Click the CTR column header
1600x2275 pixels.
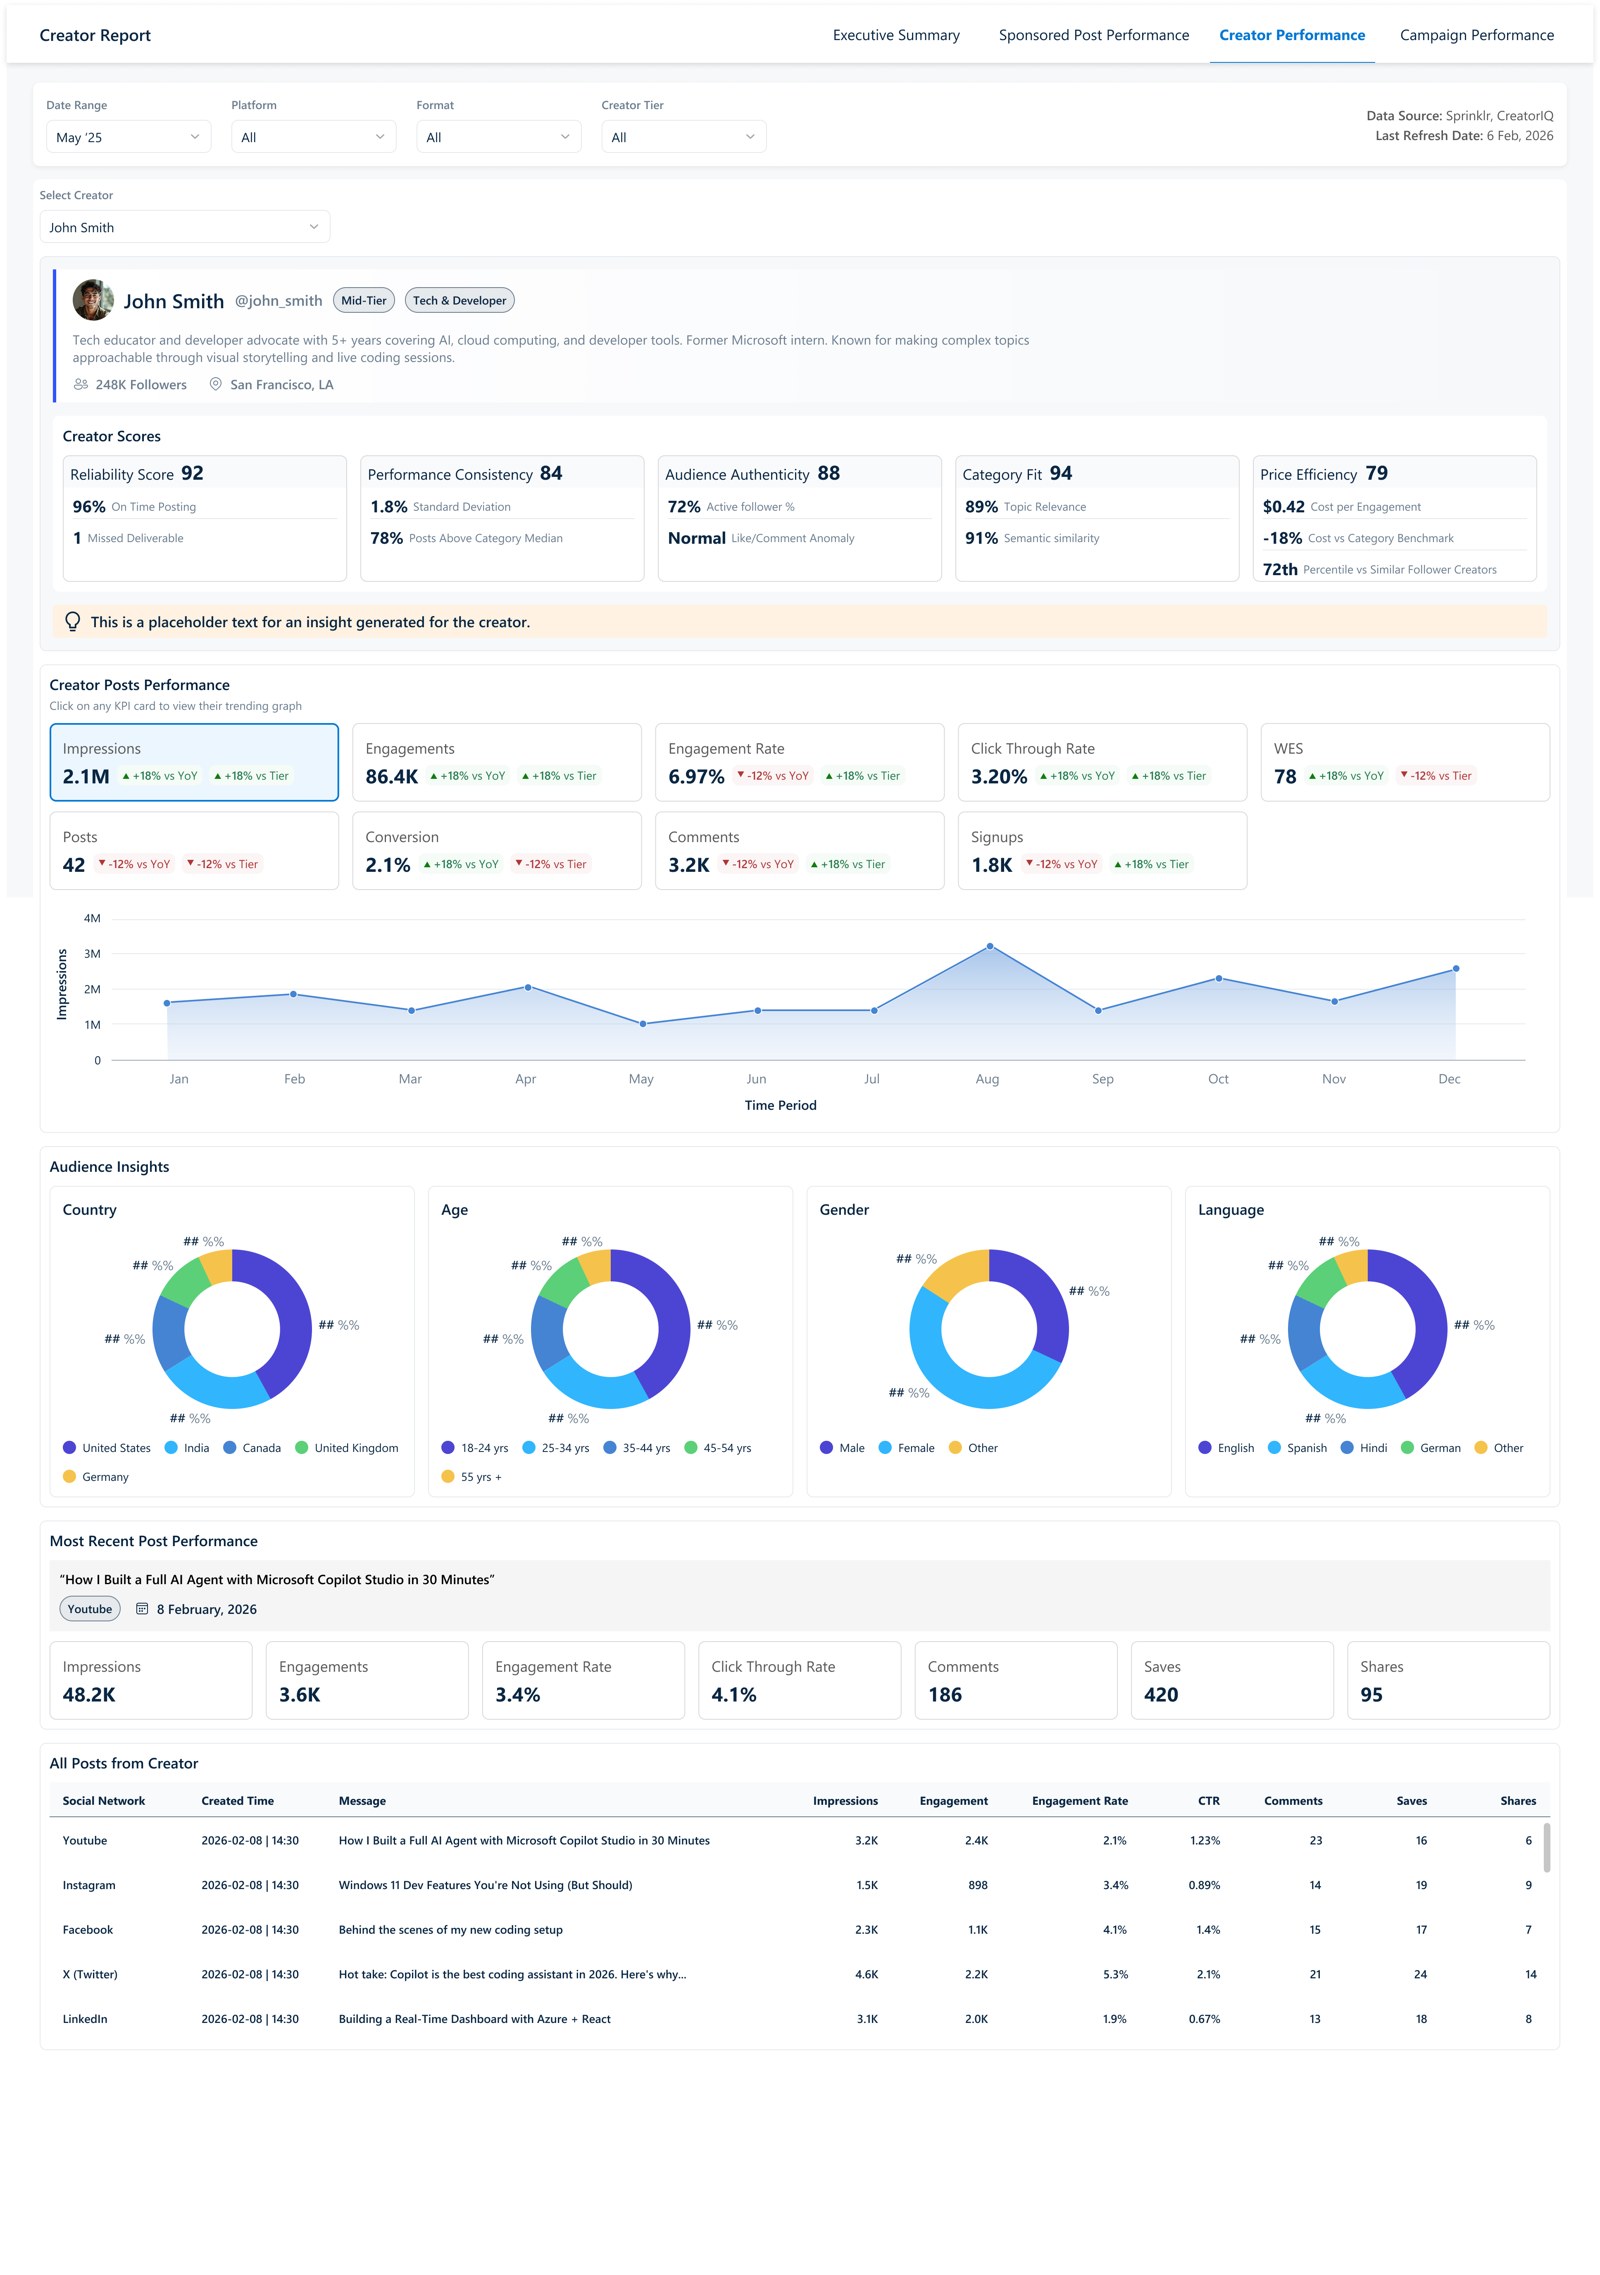click(x=1209, y=1801)
